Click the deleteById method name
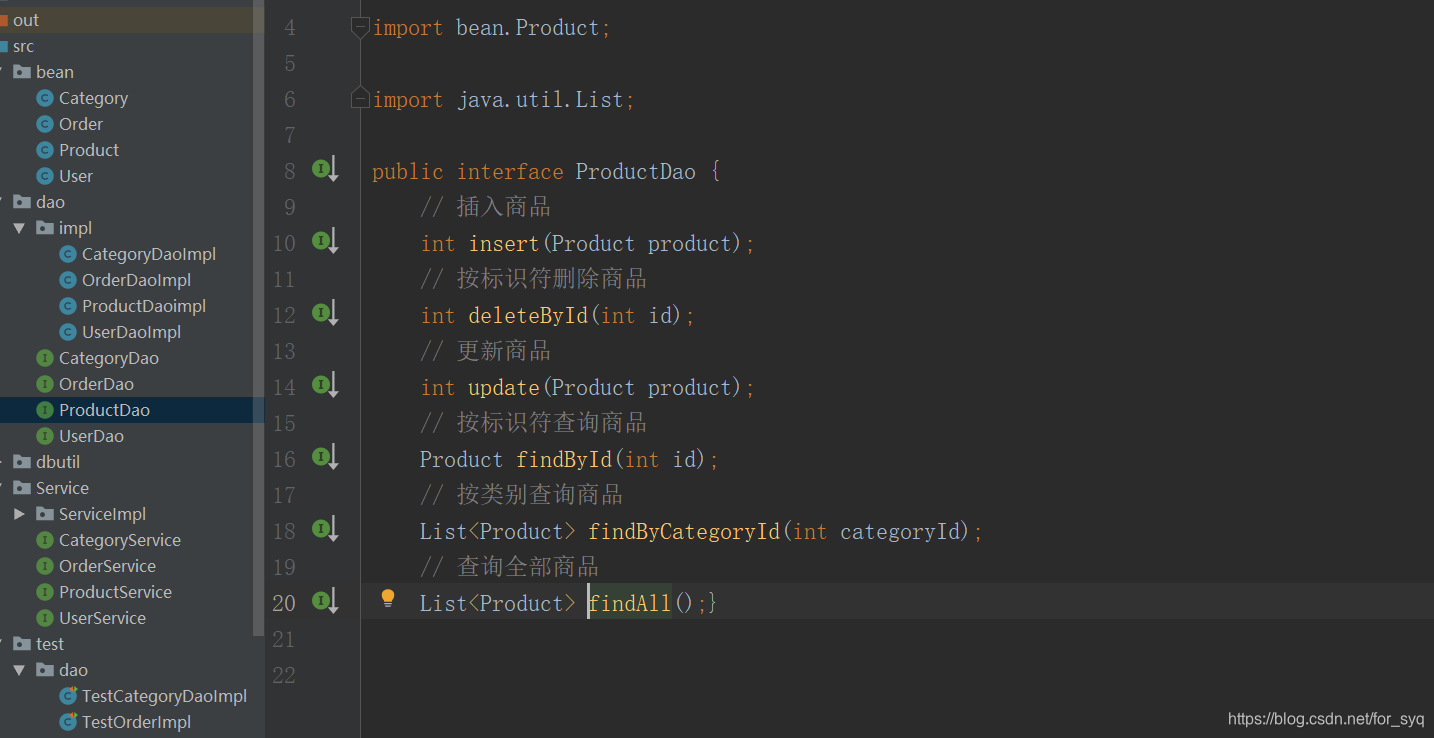The image size is (1434, 738). 529,315
